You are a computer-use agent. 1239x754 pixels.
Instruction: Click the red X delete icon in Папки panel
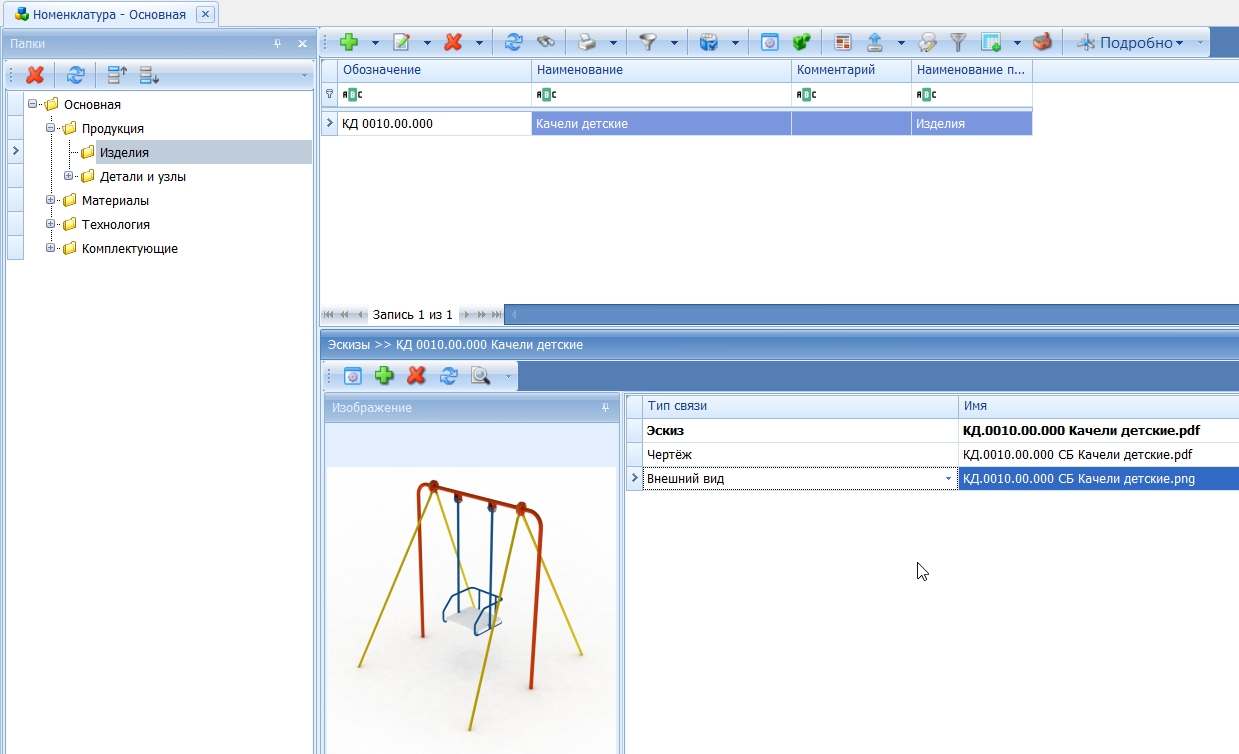[x=35, y=75]
